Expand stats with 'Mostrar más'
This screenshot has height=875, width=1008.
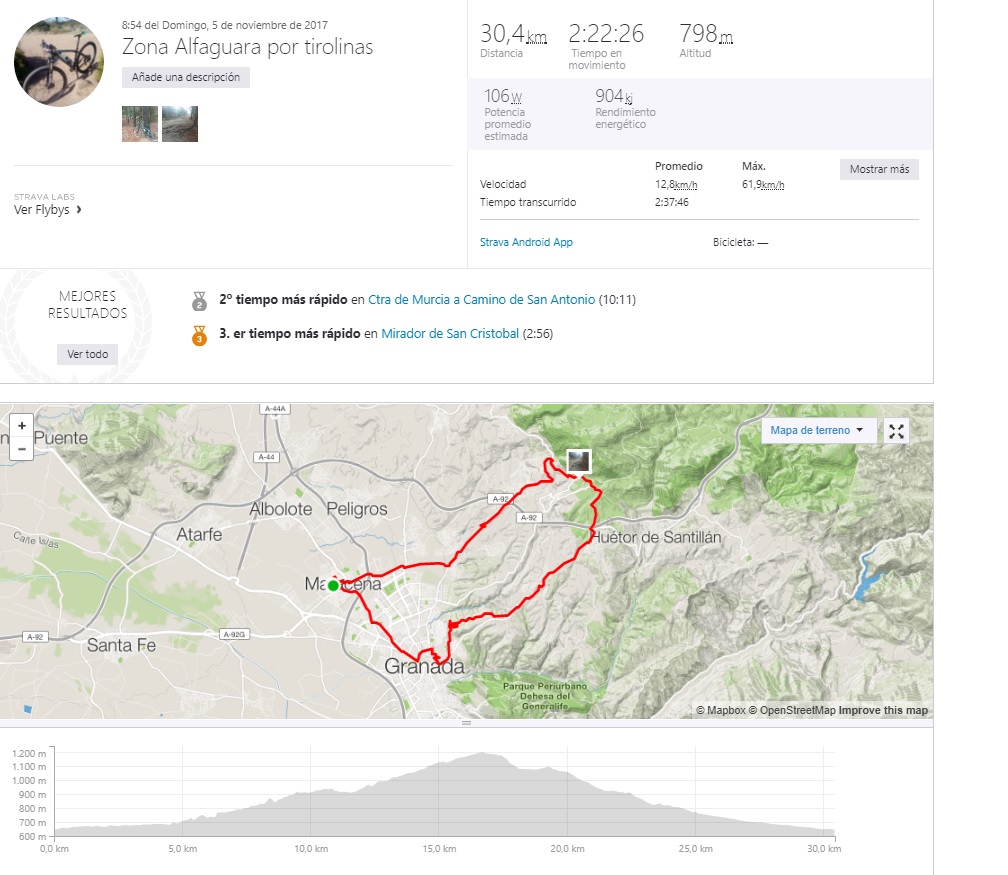878,169
